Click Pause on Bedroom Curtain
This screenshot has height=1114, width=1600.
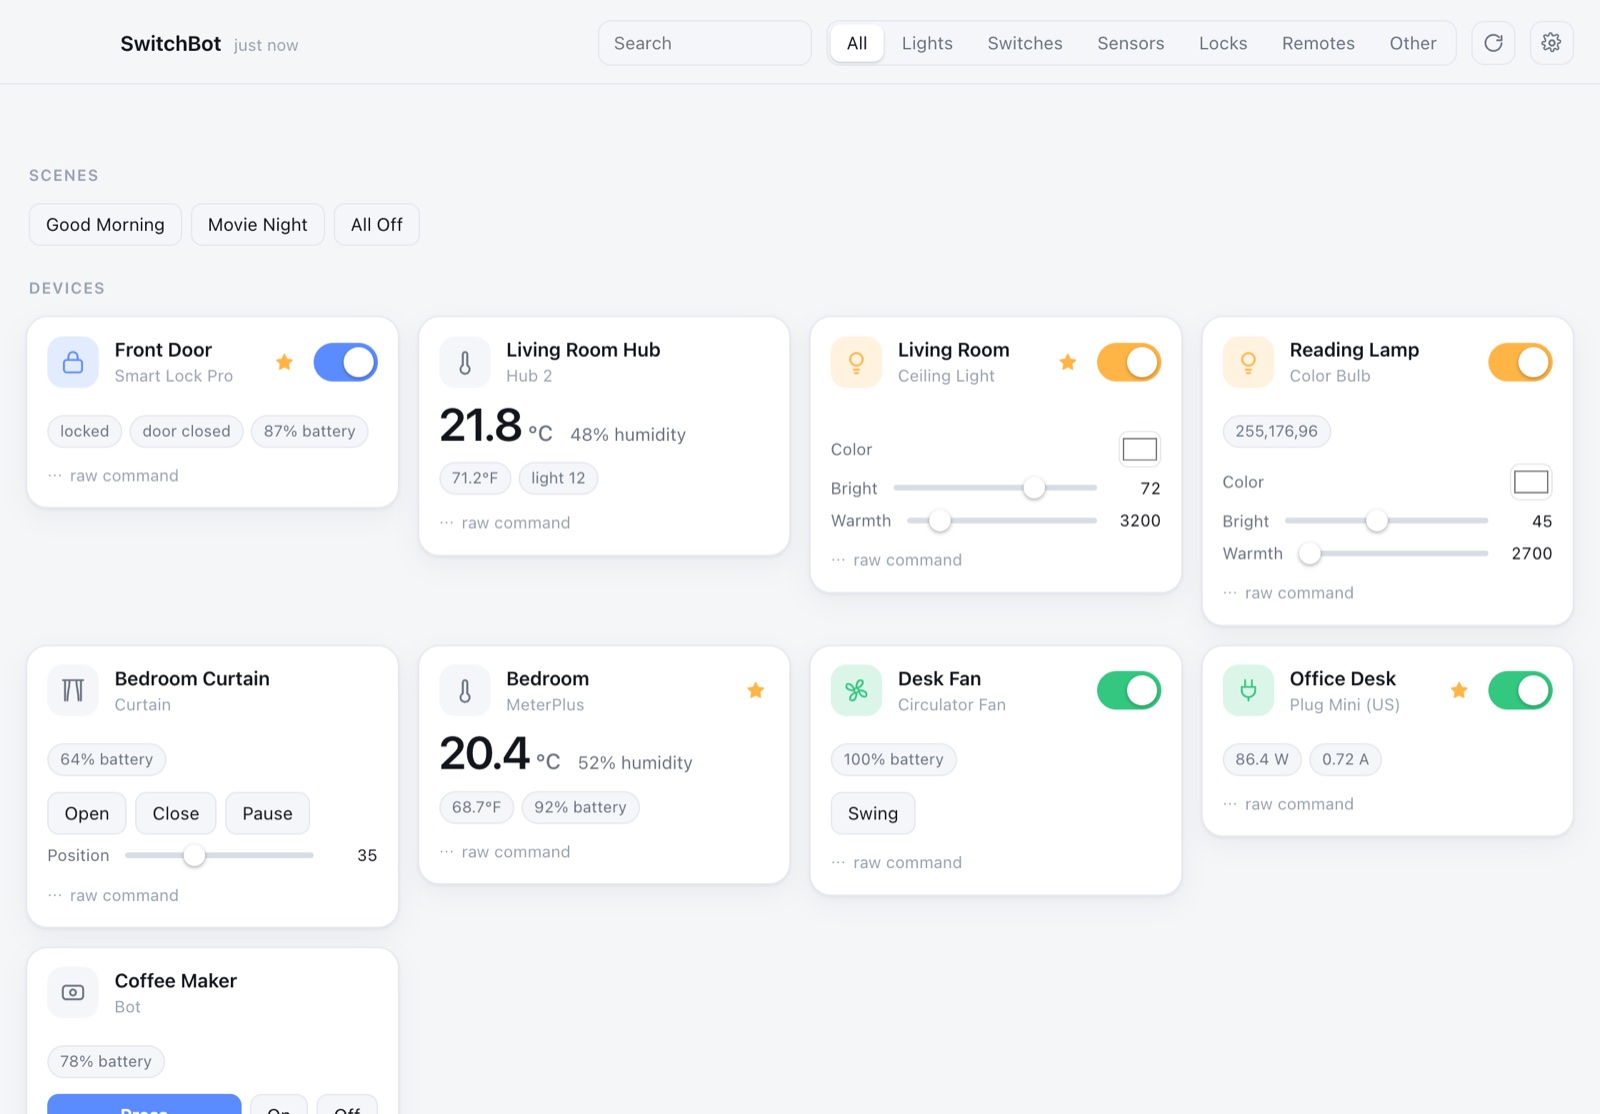[x=268, y=814]
